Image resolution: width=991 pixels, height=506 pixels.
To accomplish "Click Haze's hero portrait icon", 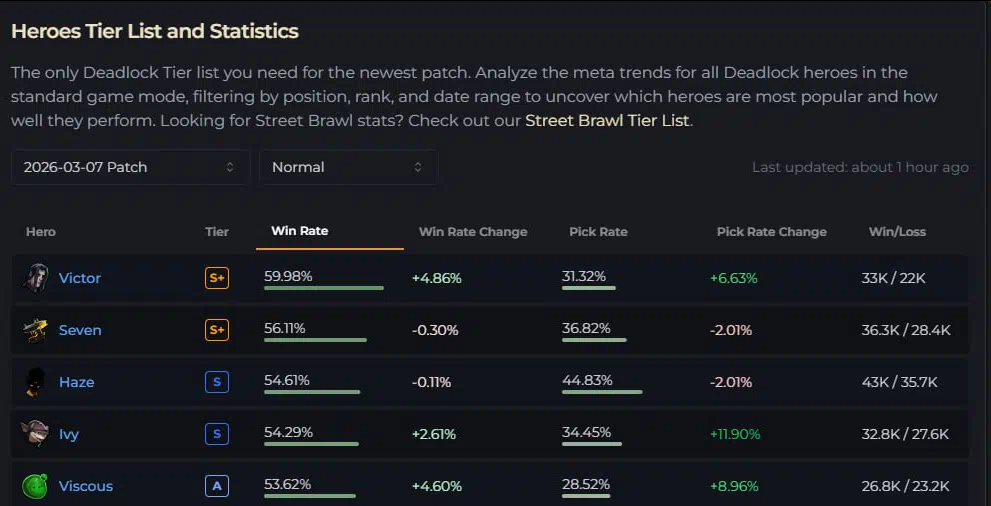I will pos(36,382).
